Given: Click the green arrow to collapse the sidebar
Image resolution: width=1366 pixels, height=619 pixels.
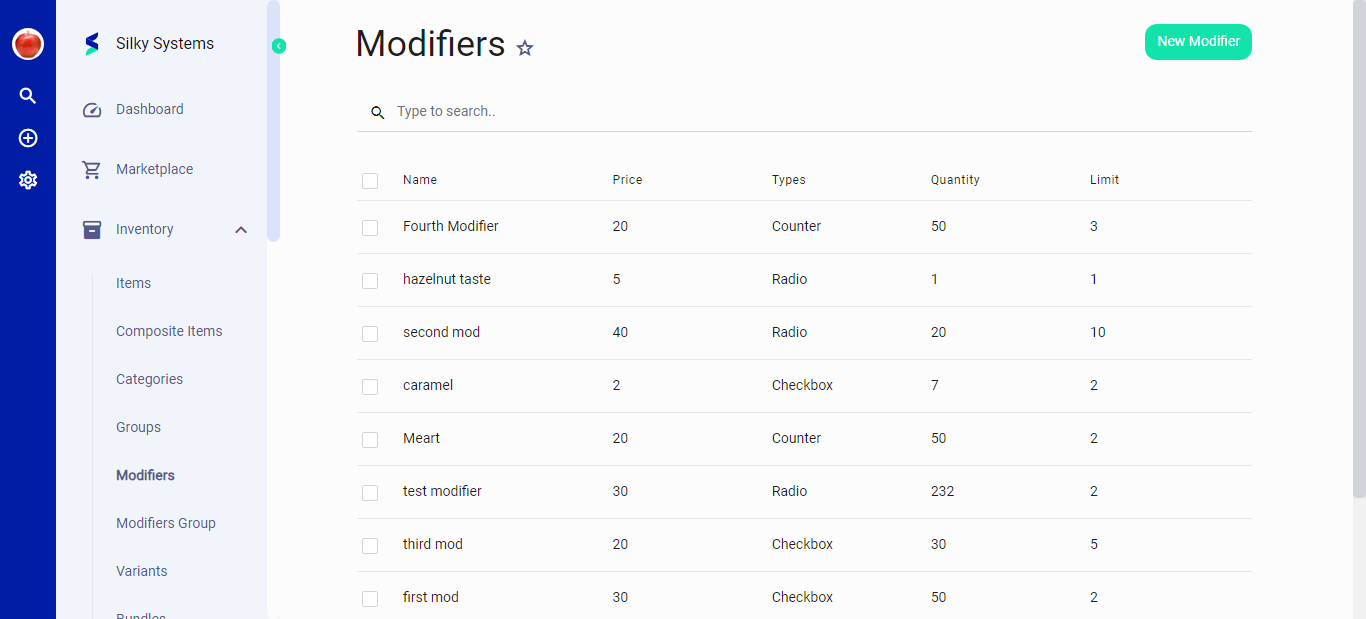Looking at the screenshot, I should tap(278, 46).
